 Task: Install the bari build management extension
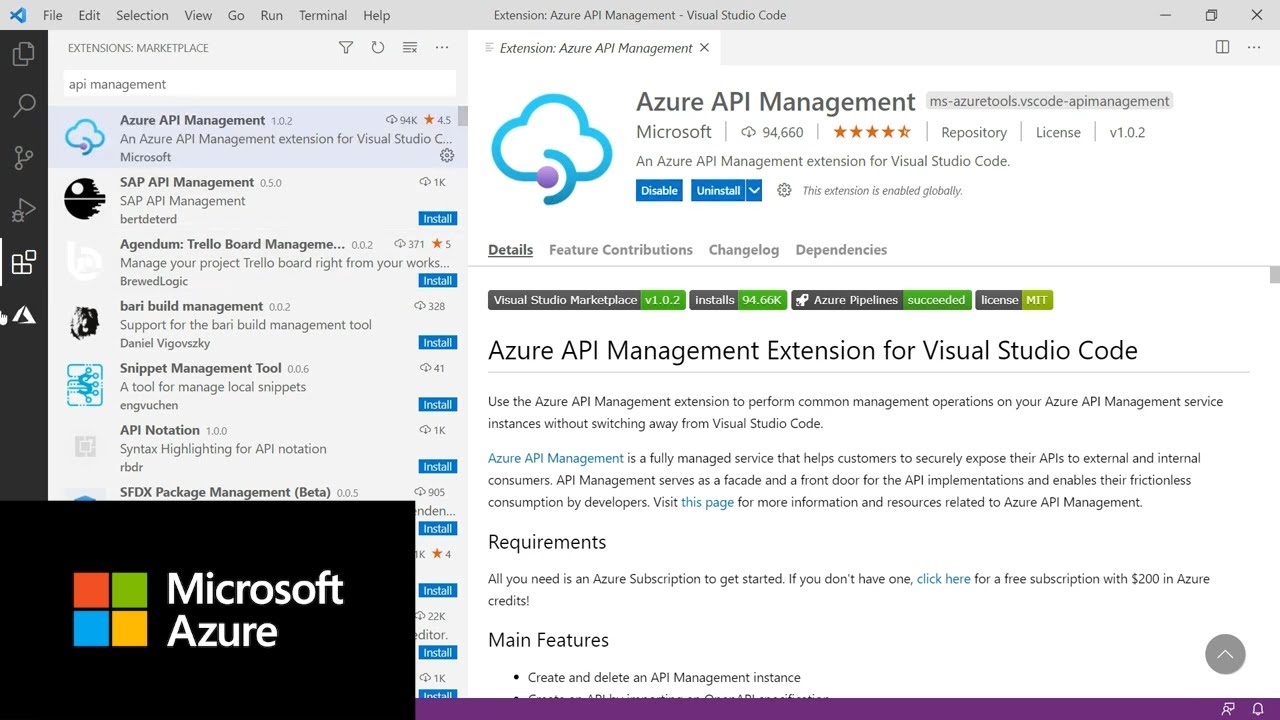pos(438,343)
